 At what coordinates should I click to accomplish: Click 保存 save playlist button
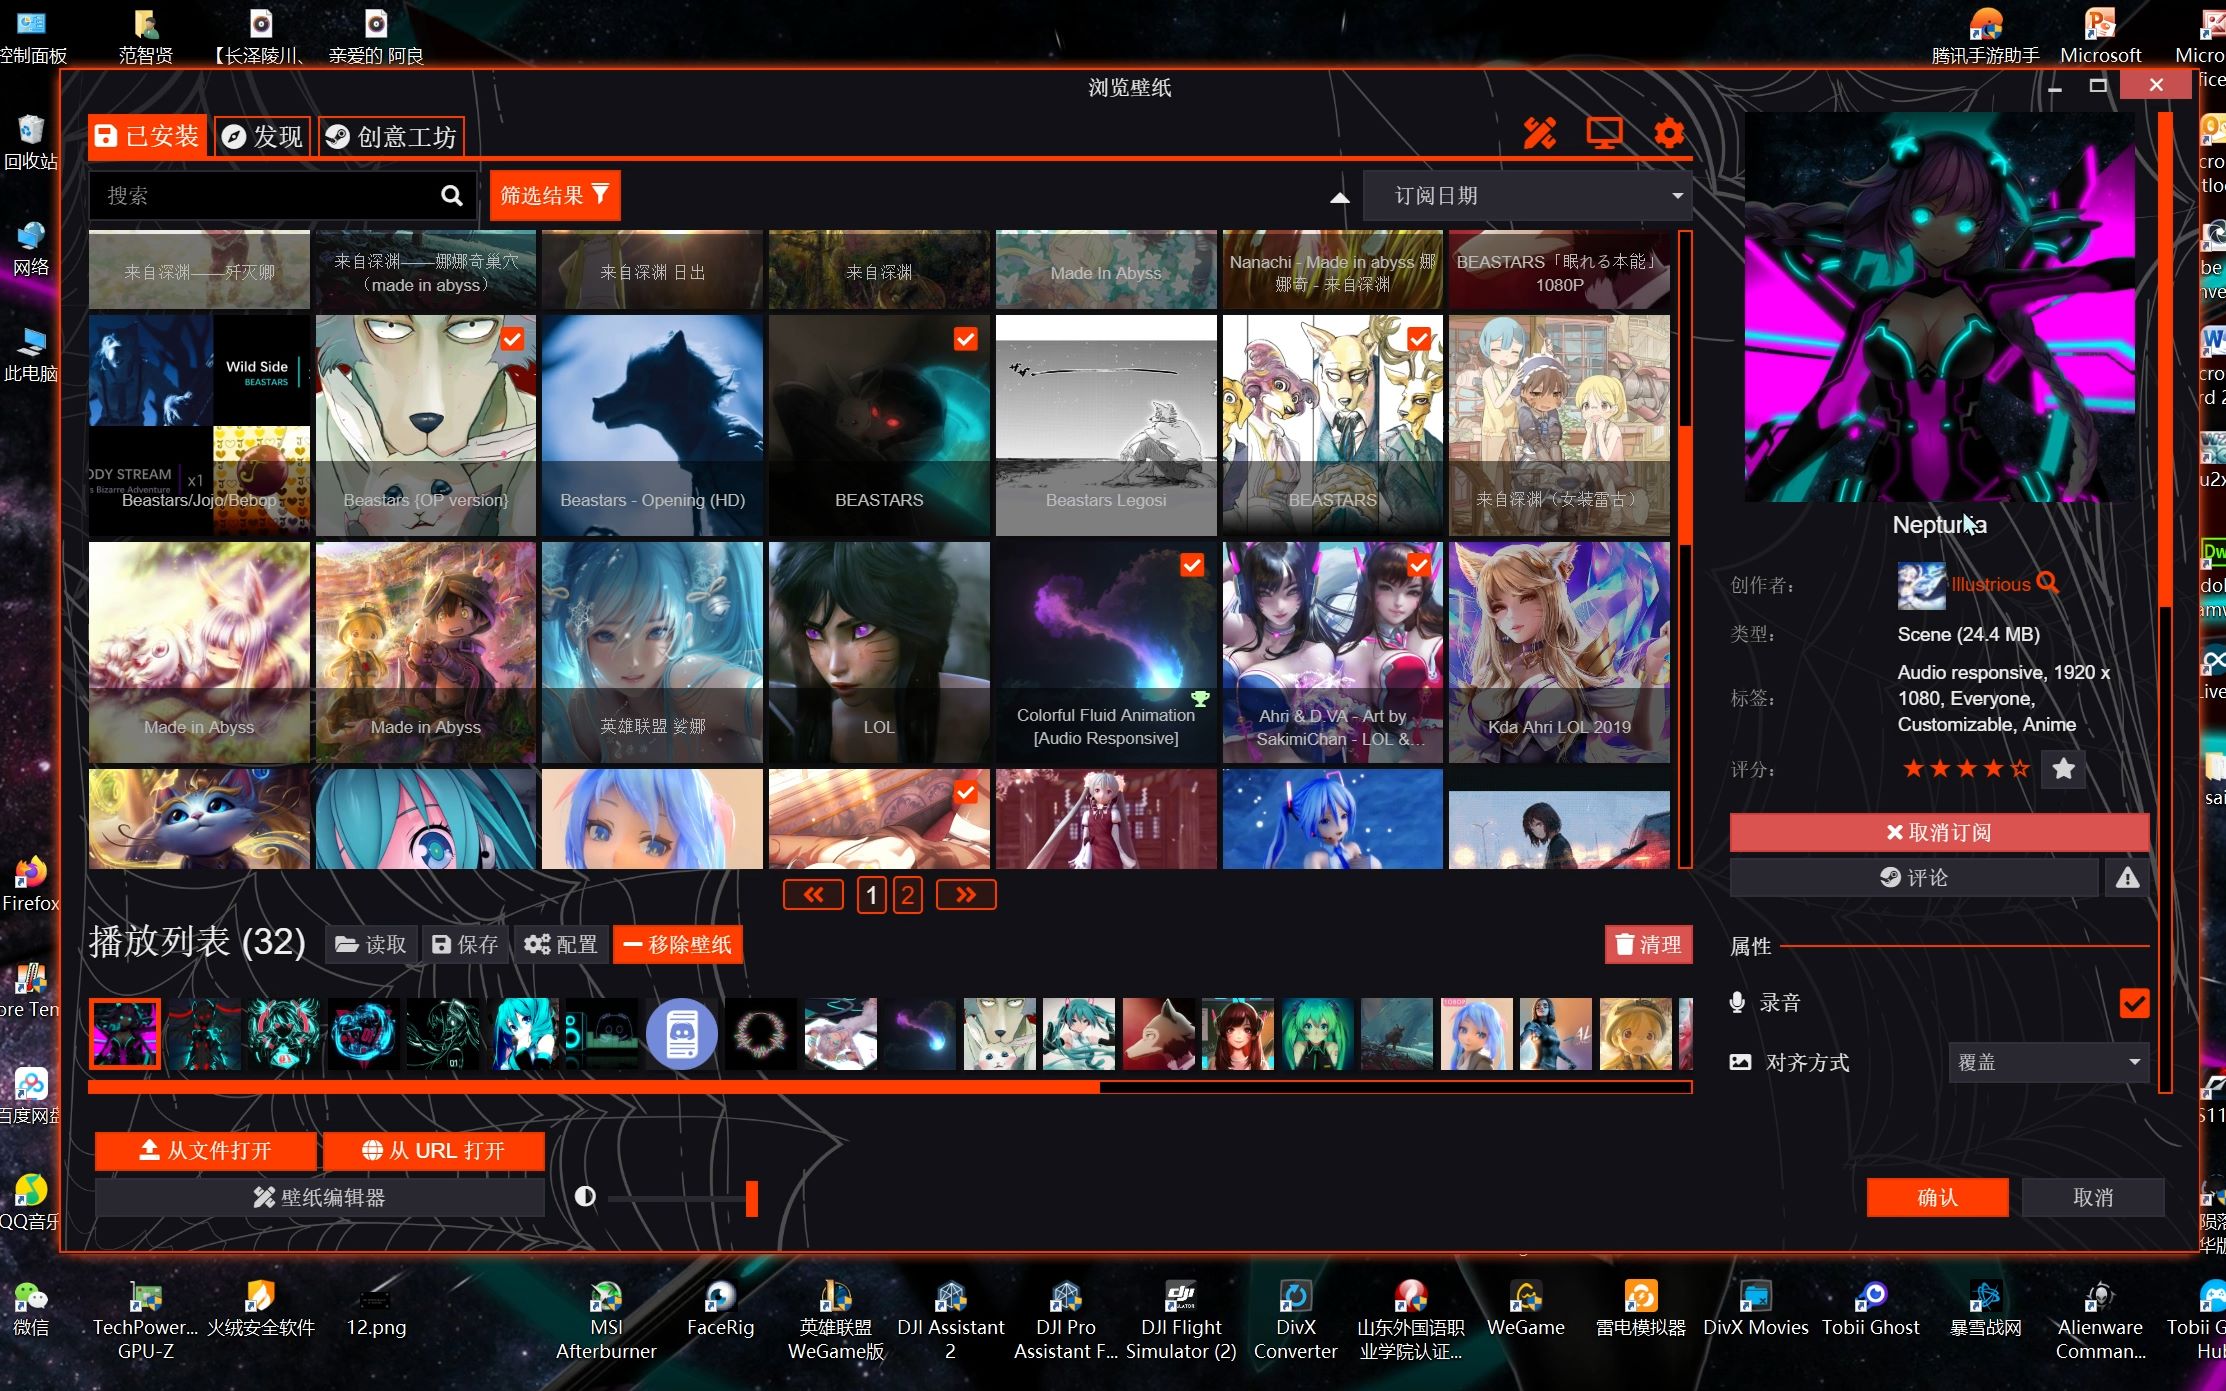[465, 944]
